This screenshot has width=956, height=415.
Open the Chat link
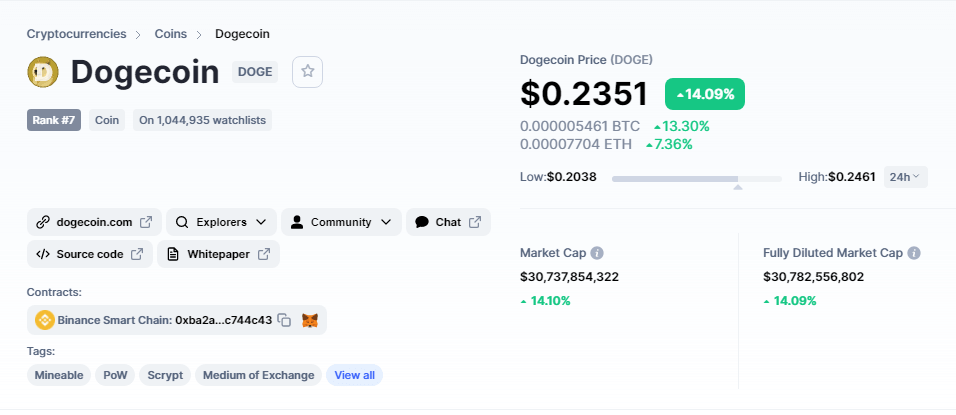click(x=448, y=222)
